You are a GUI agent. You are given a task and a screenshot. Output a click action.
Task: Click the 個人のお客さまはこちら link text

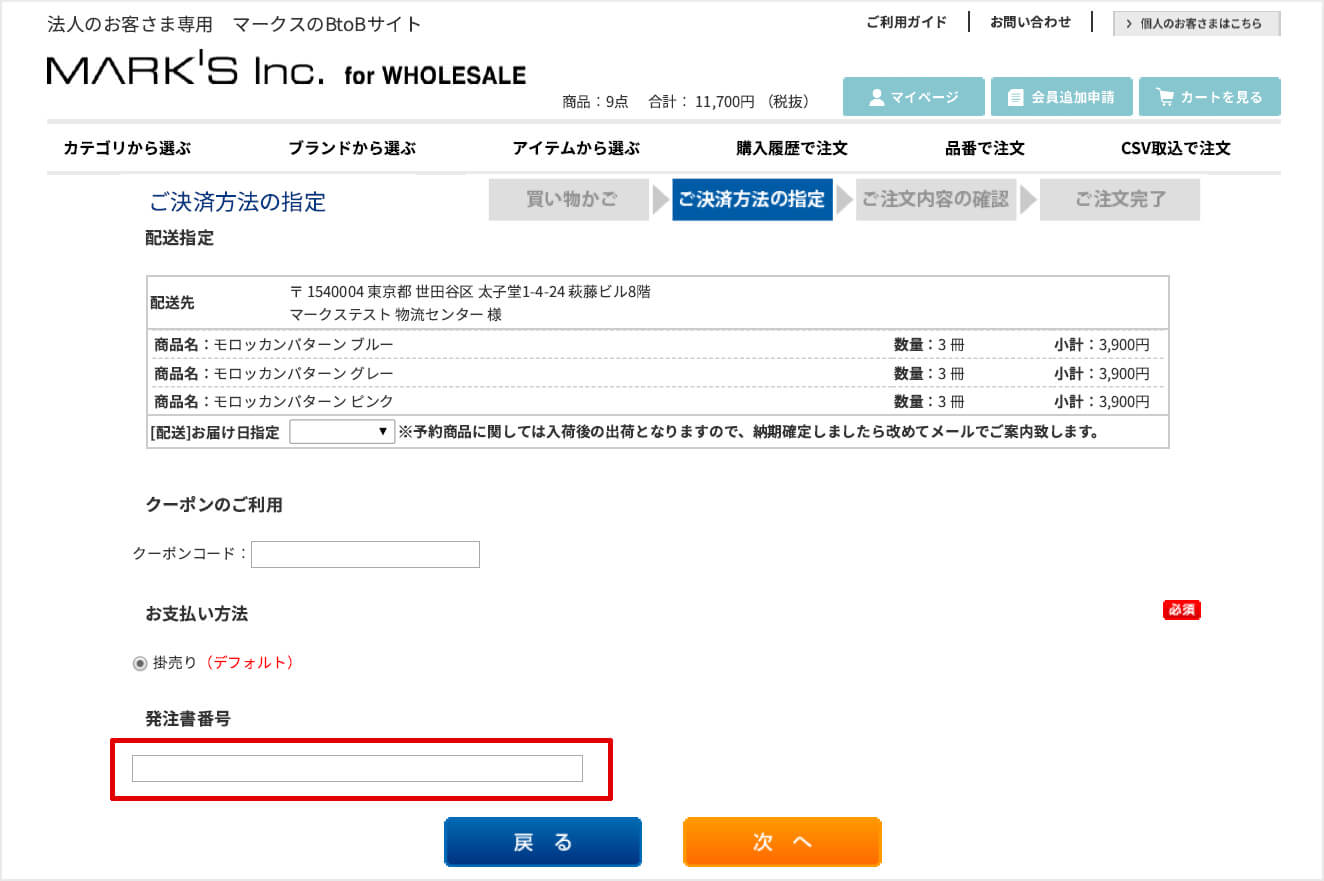tap(1201, 24)
